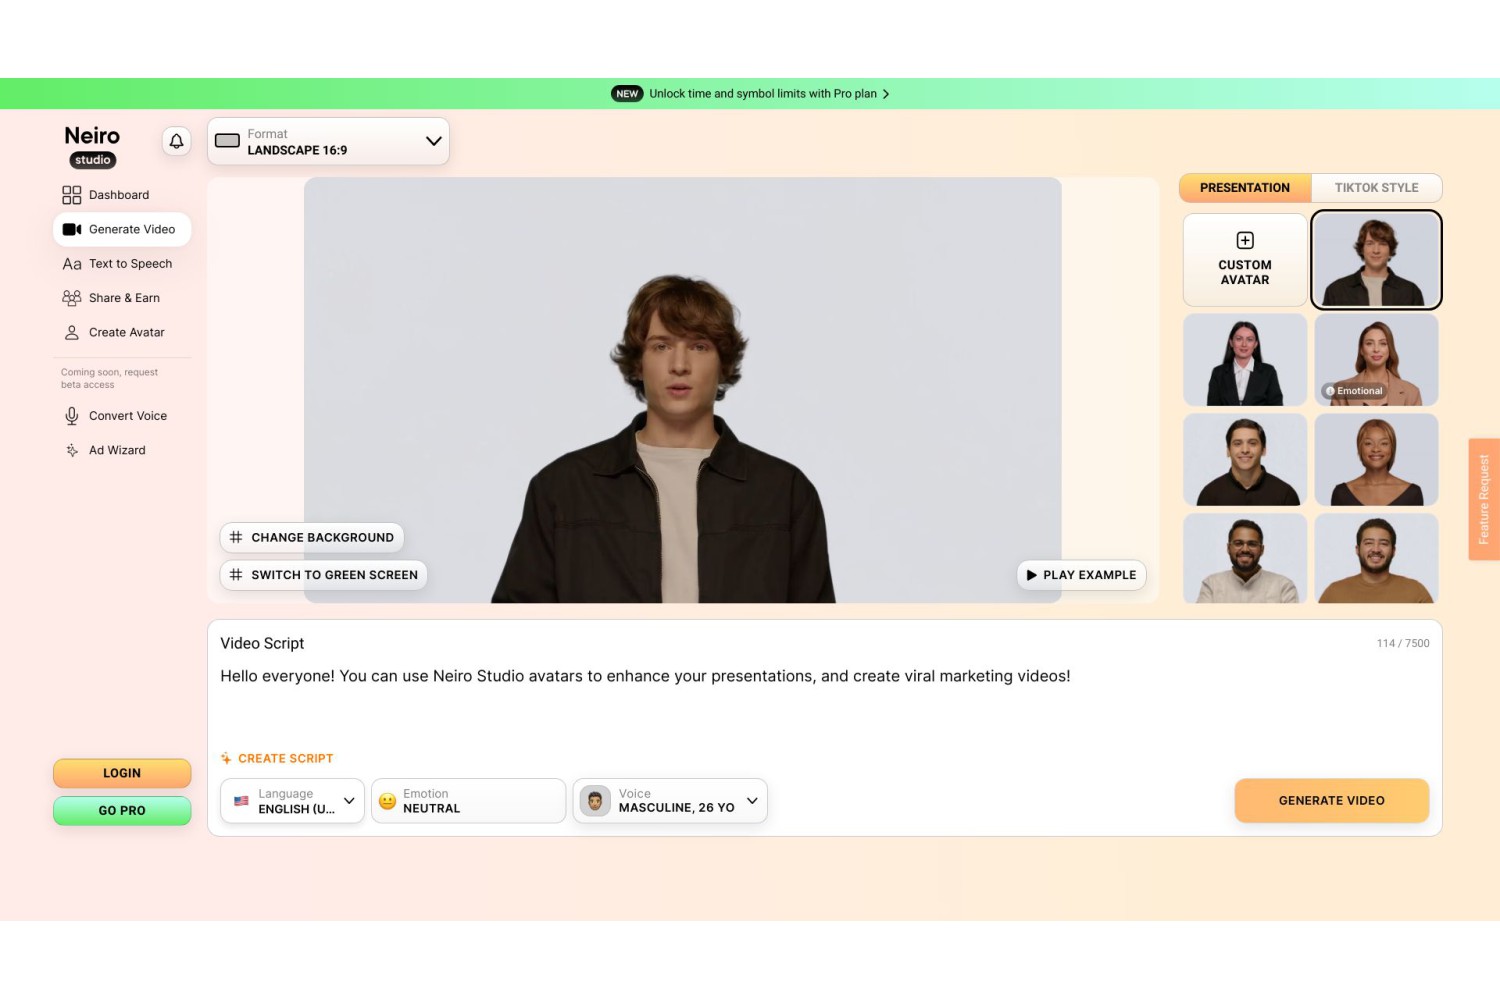Click the Text to Speech Aa icon

click(72, 264)
